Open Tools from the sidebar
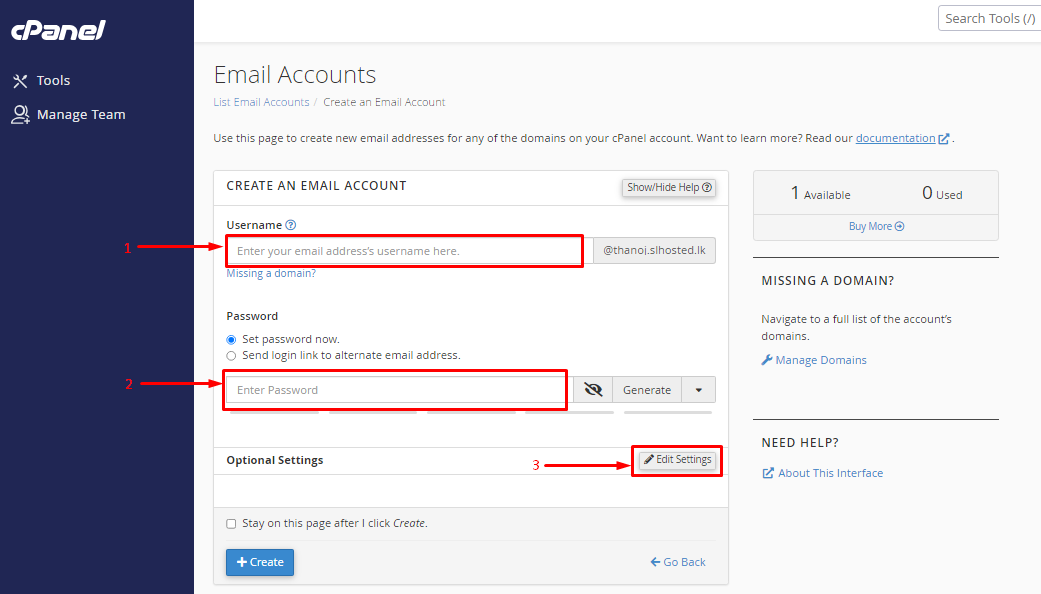Image resolution: width=1041 pixels, height=594 pixels. click(53, 80)
